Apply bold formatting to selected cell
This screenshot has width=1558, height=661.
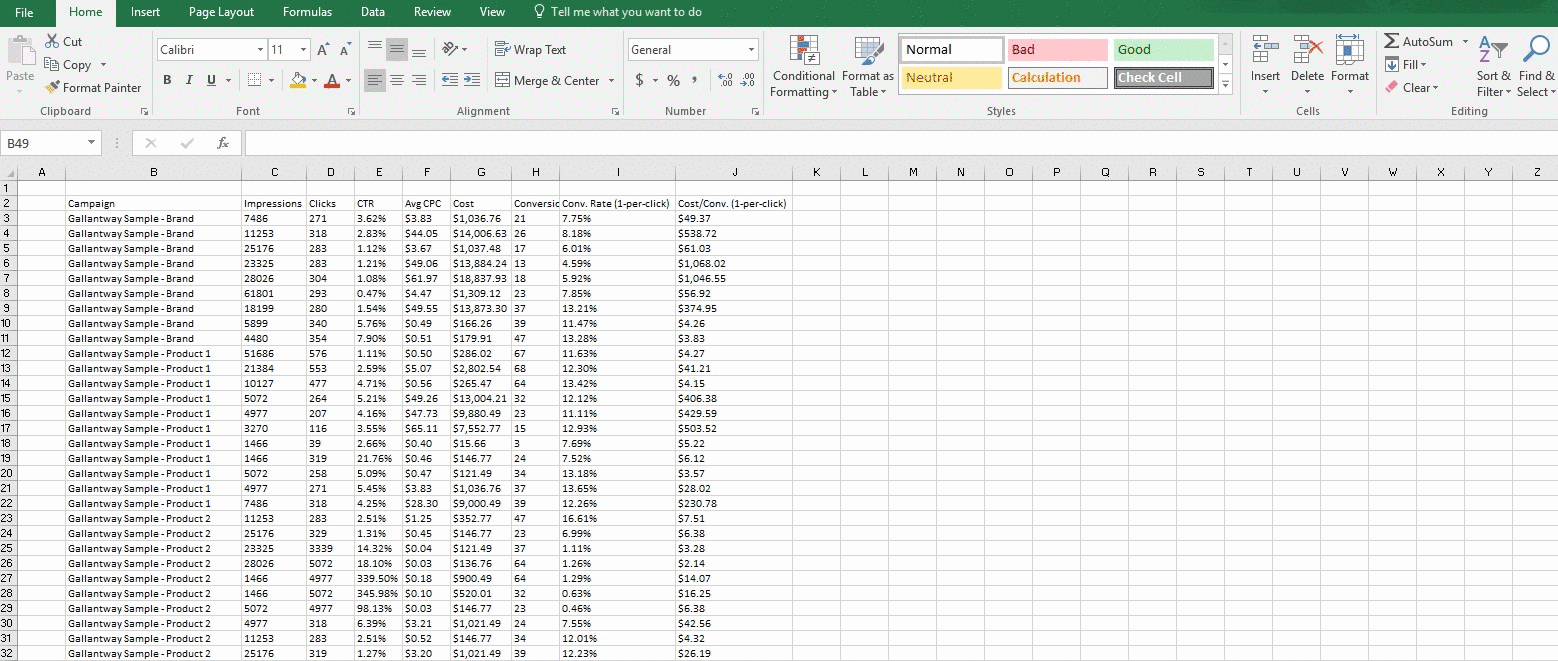tap(167, 80)
